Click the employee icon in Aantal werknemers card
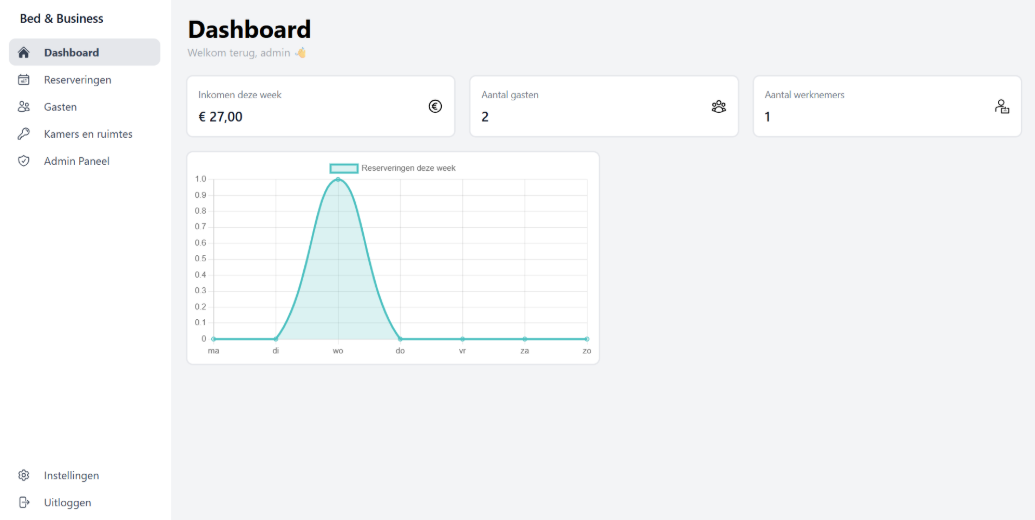 tap(1002, 106)
